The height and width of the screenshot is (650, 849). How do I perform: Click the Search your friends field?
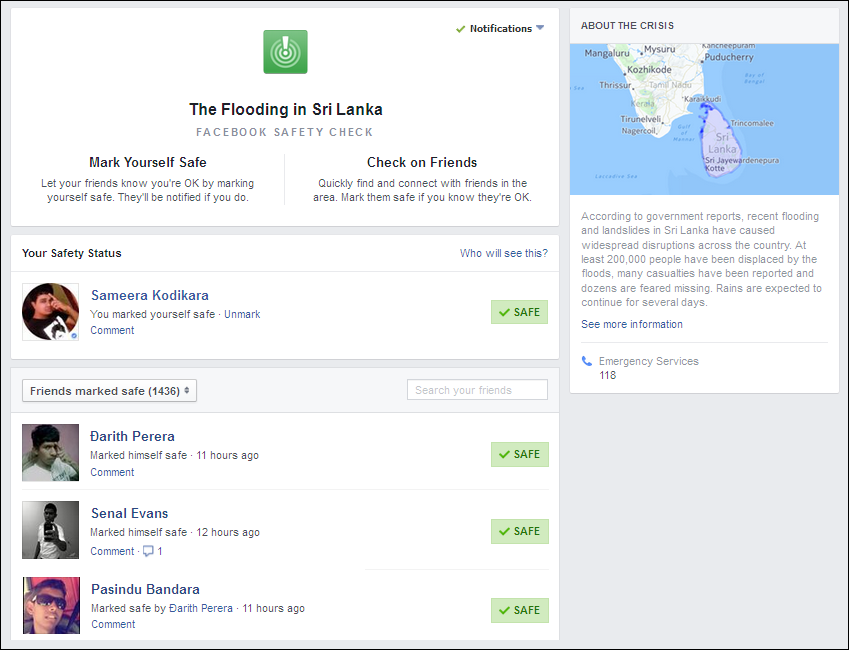tap(477, 390)
